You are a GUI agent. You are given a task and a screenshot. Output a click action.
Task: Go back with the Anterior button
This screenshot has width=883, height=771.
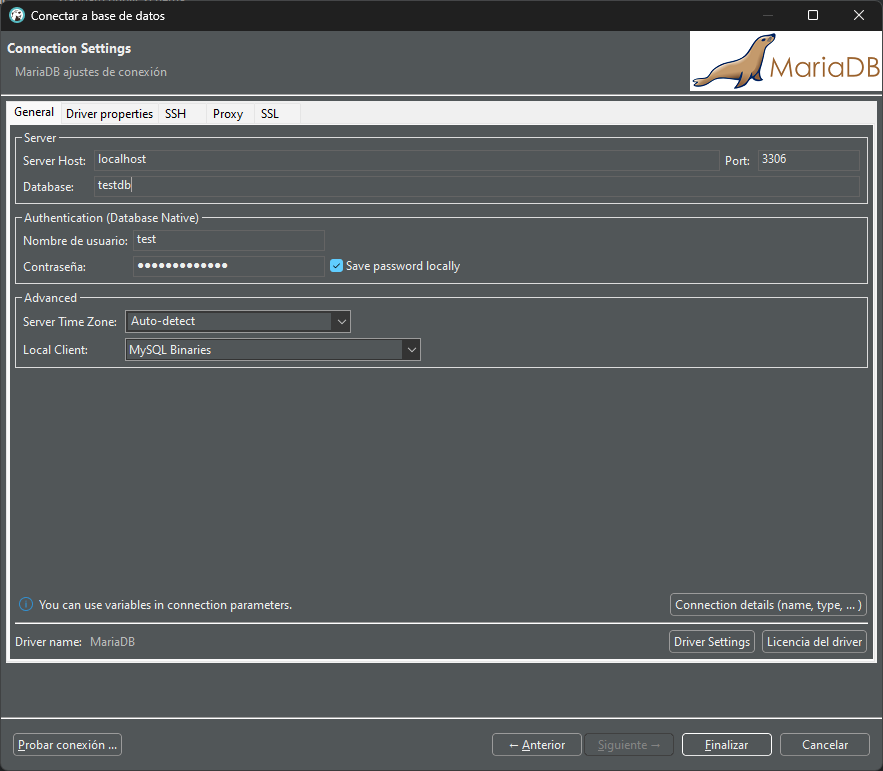[537, 745]
